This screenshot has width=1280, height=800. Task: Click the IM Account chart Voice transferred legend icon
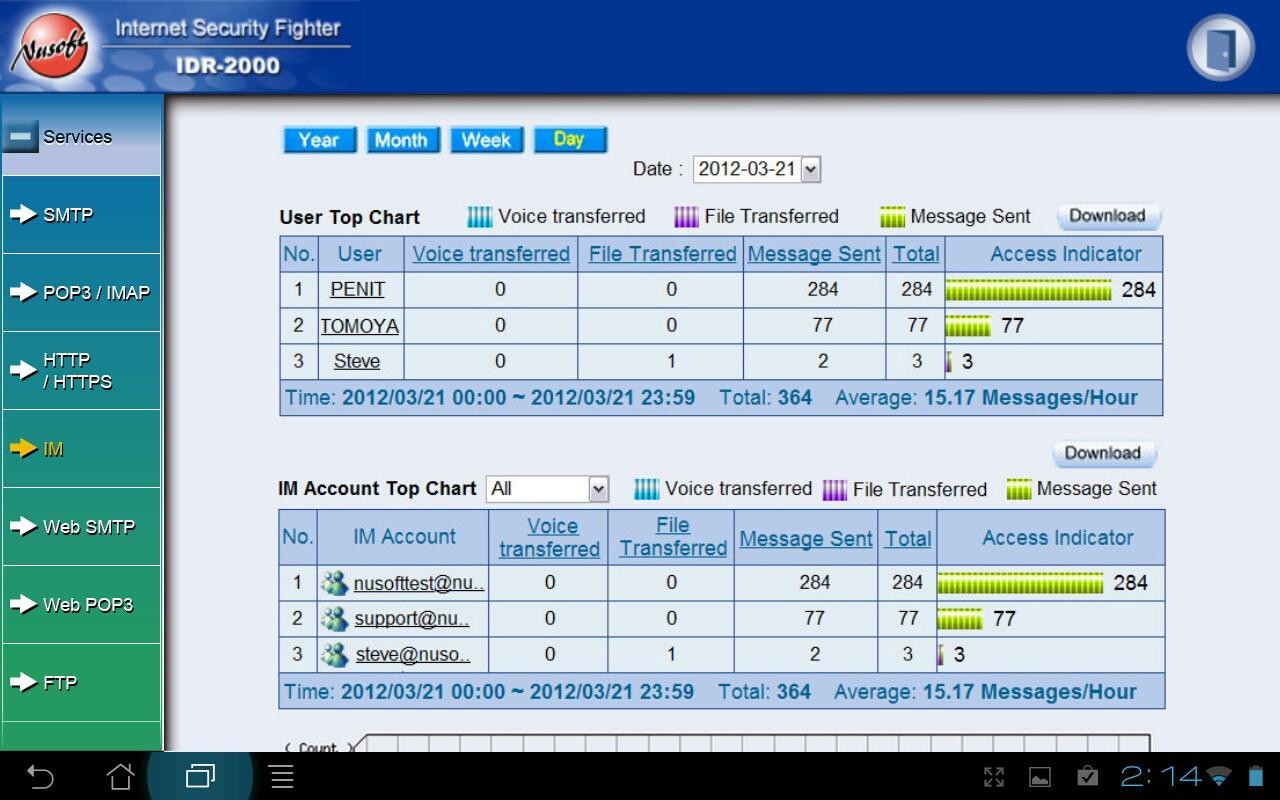coord(647,489)
